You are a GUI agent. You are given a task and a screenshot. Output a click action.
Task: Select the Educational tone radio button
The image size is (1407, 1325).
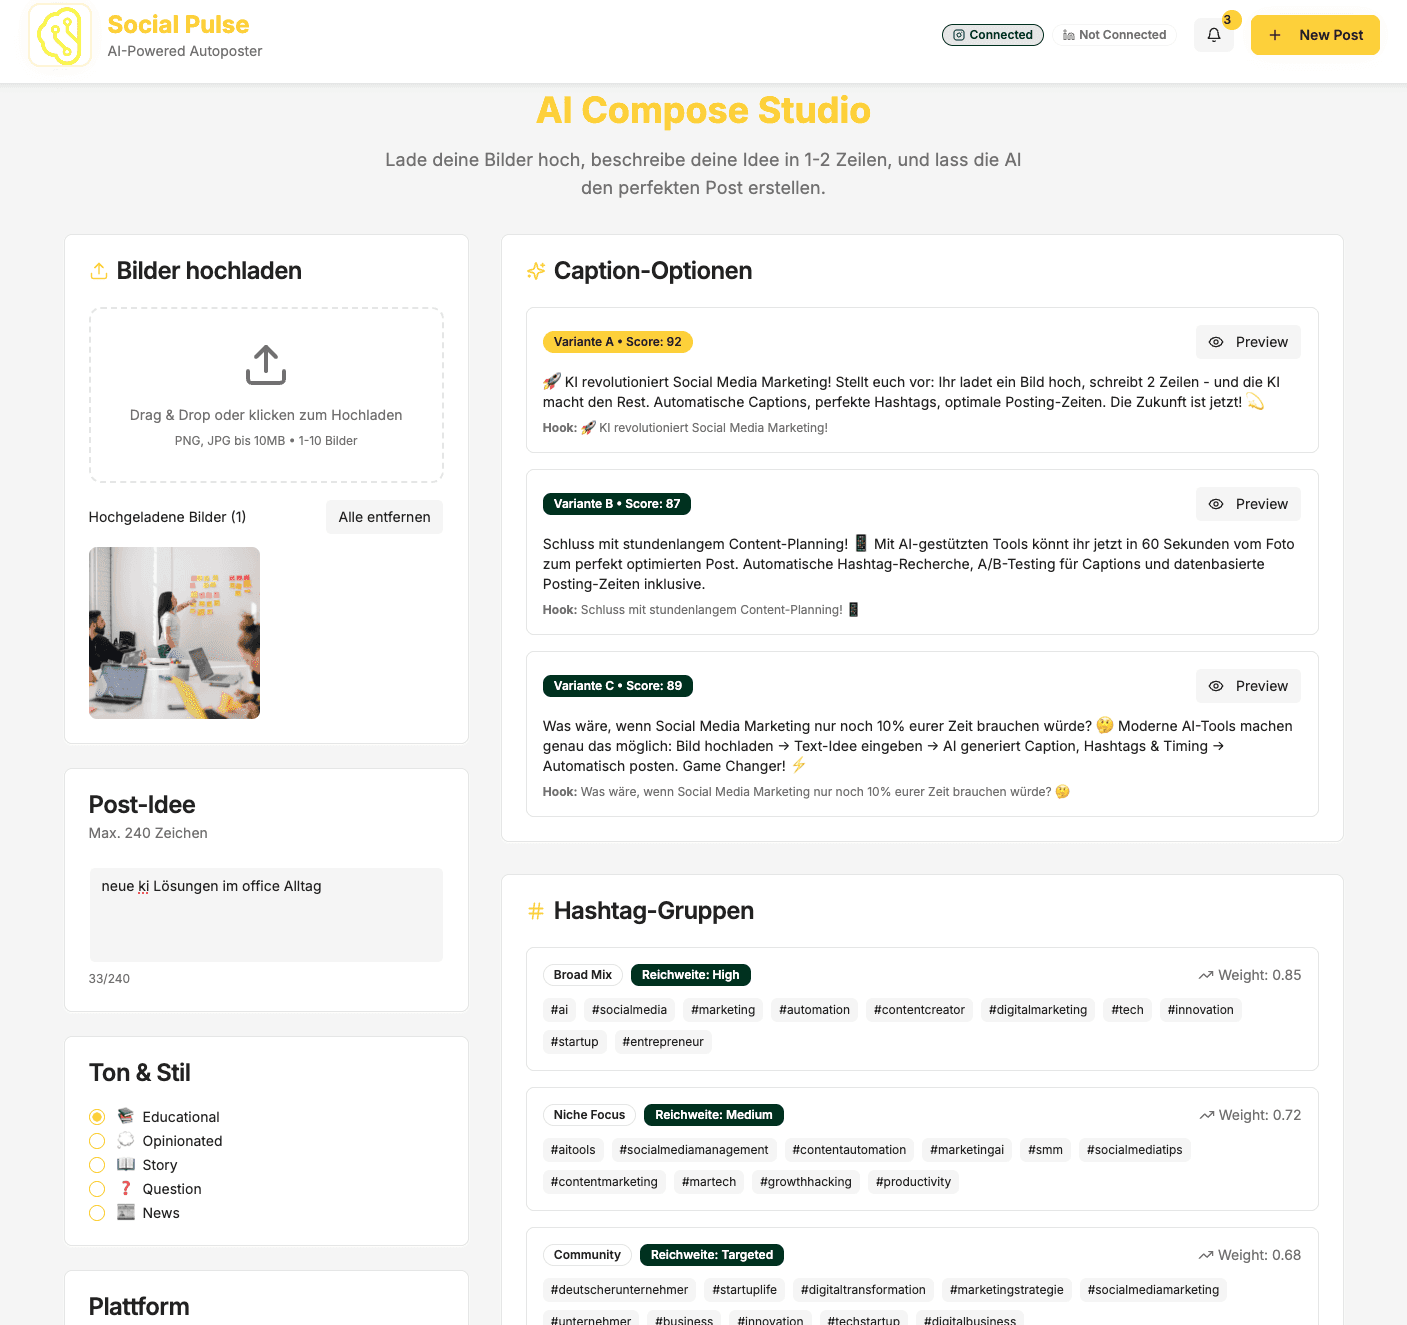tap(97, 1117)
